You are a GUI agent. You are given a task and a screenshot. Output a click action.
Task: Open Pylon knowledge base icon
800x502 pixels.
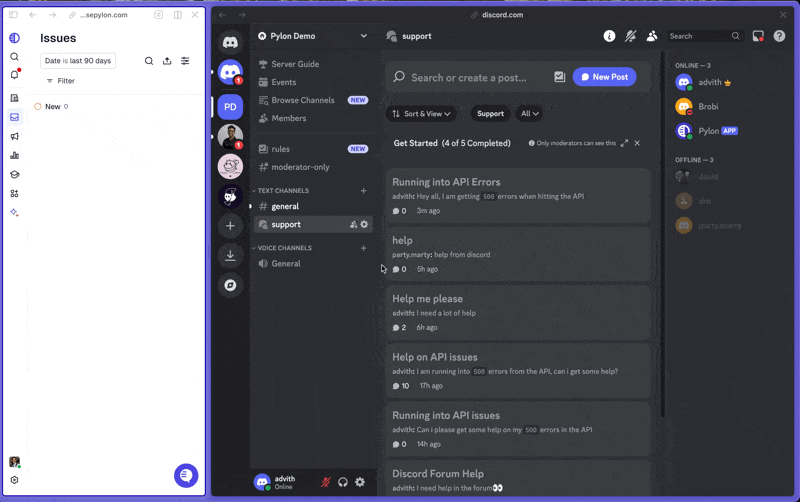pyautogui.click(x=14, y=174)
